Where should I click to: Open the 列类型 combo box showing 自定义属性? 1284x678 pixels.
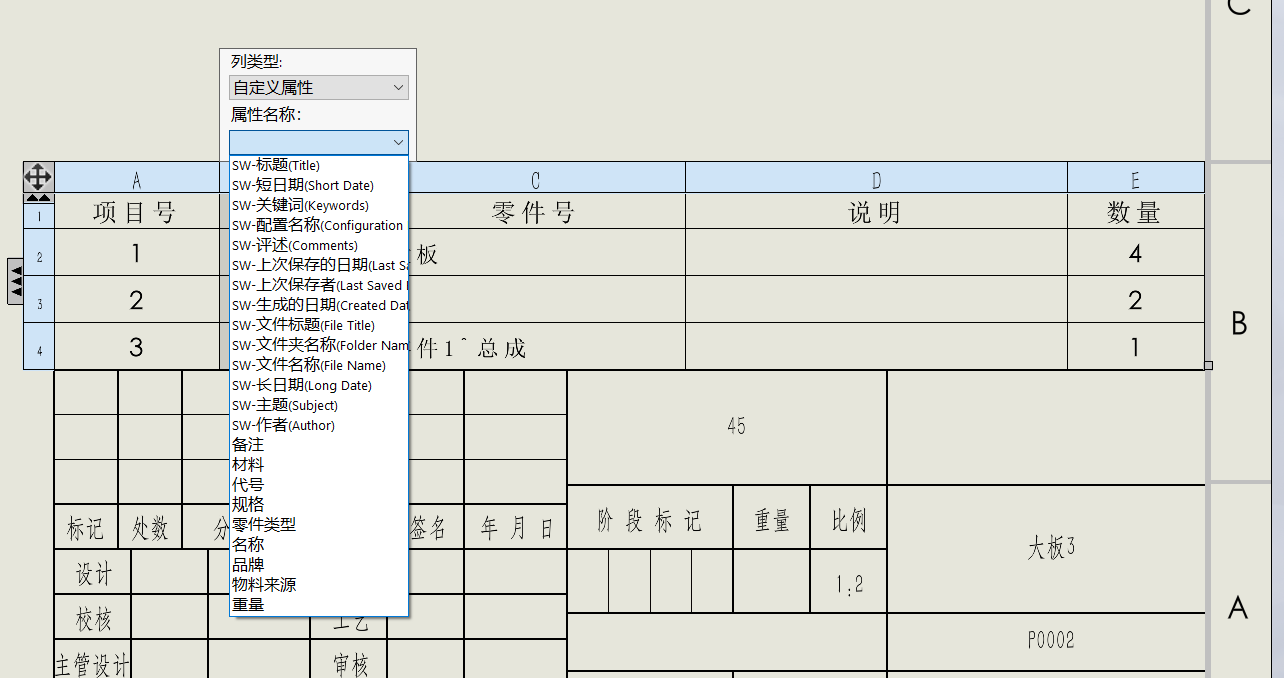click(x=318, y=87)
